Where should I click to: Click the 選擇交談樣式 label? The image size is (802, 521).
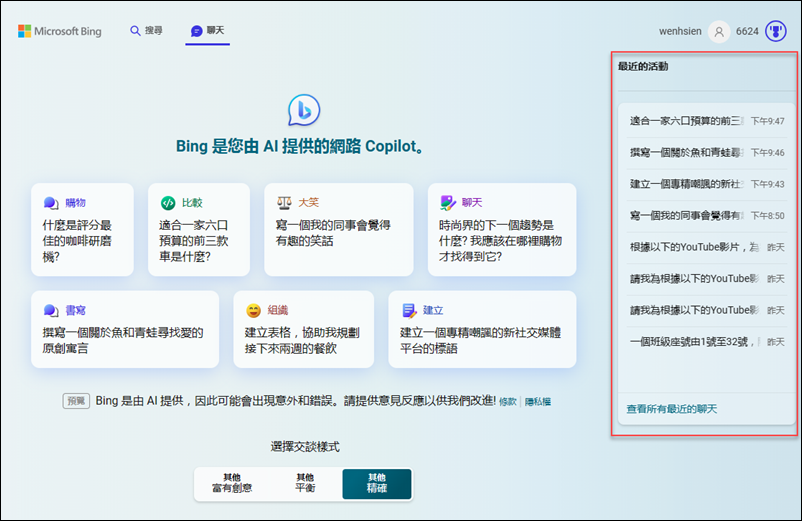[305, 447]
